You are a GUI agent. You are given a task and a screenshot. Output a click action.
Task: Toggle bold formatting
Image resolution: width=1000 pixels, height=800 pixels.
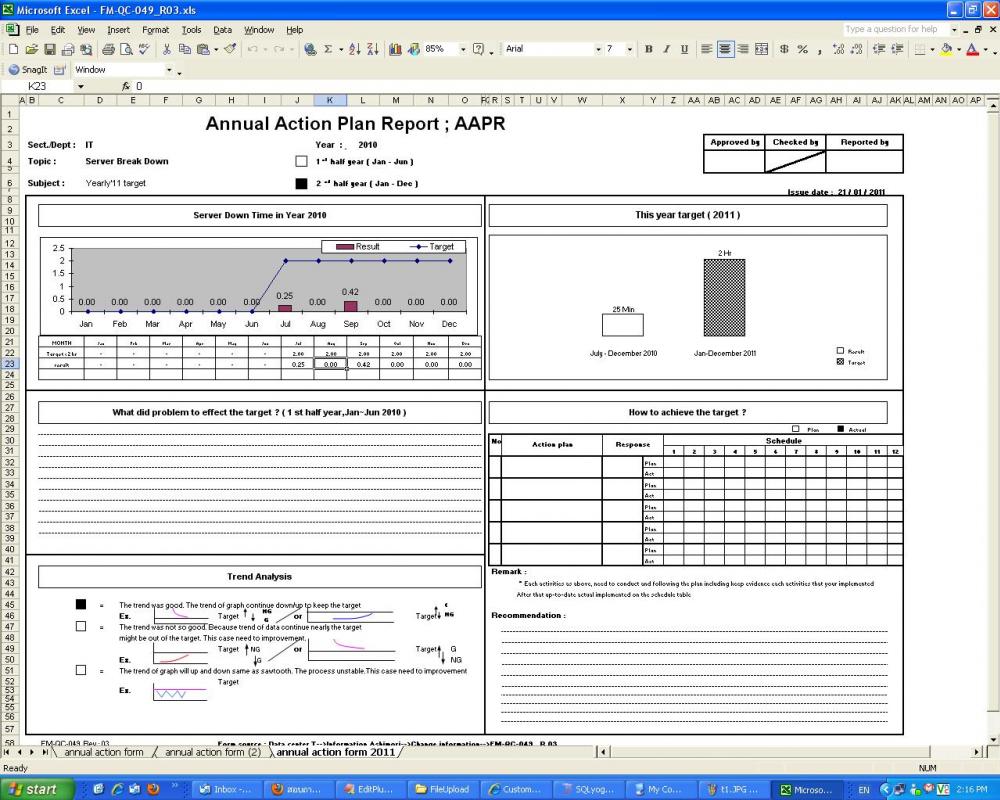pos(649,49)
